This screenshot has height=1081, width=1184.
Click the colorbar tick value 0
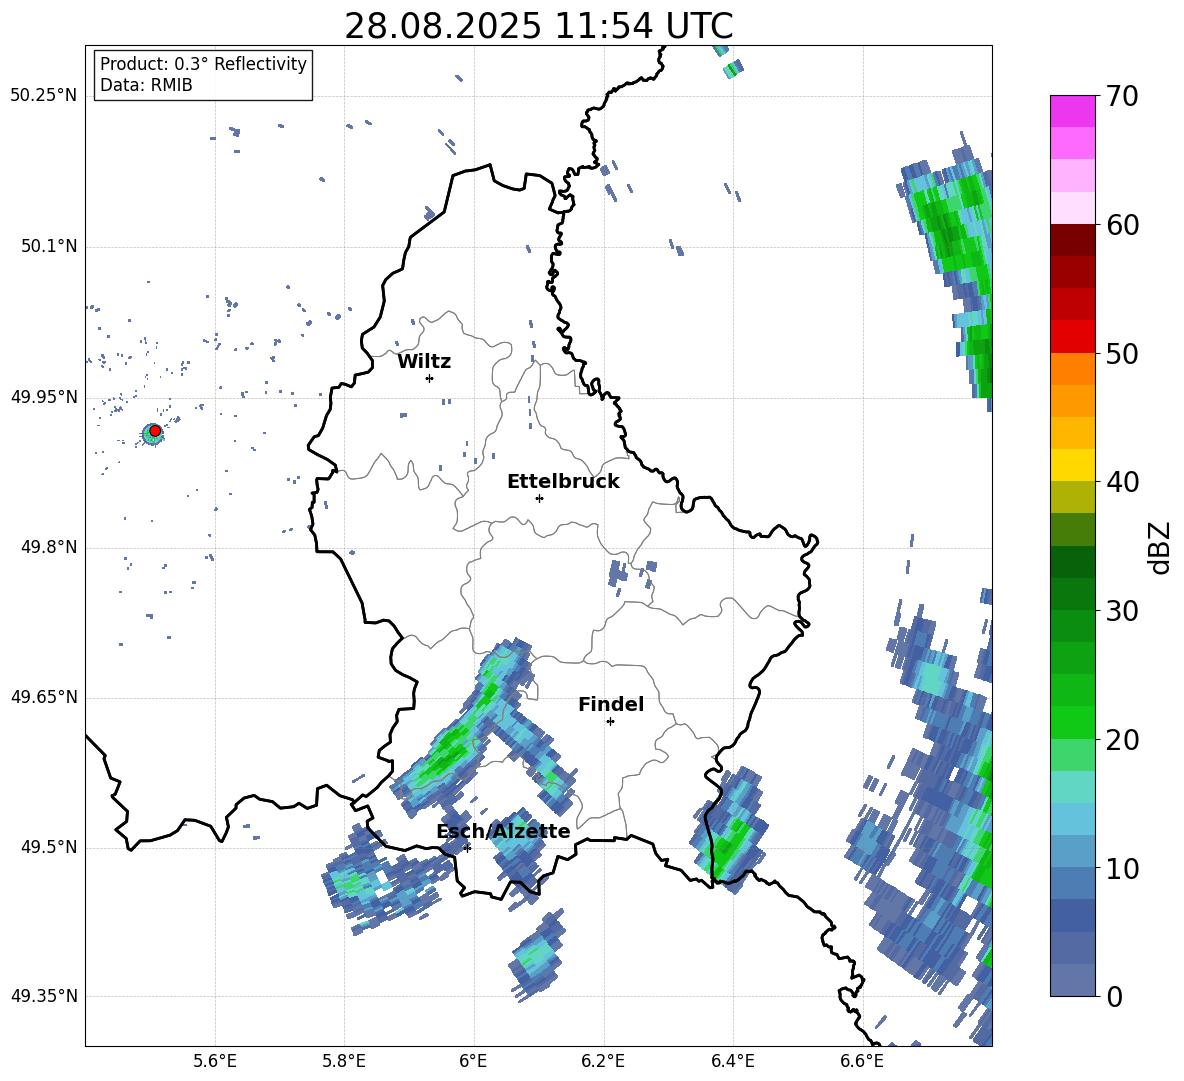tap(1114, 997)
